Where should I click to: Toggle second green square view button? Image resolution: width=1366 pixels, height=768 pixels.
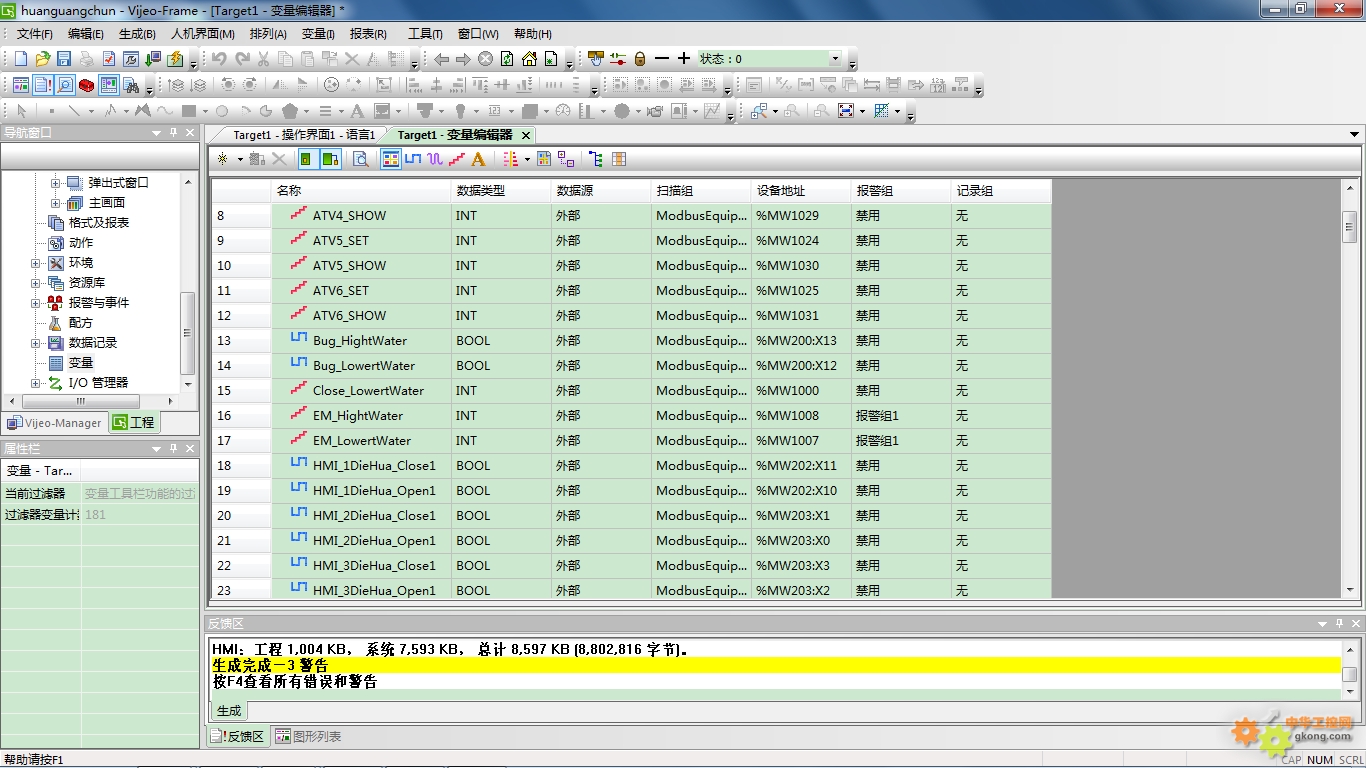tap(331, 159)
